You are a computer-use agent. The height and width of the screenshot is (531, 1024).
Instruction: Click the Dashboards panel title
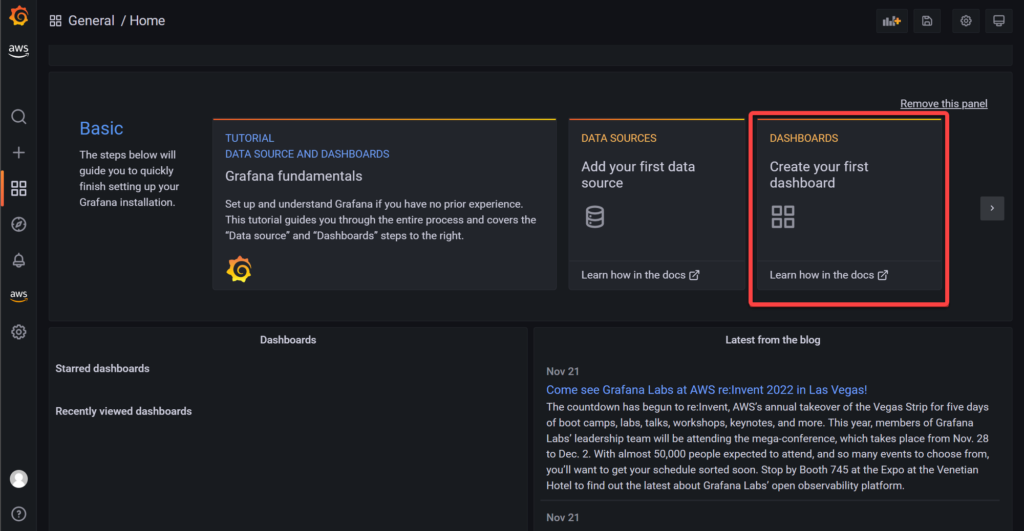pos(288,340)
